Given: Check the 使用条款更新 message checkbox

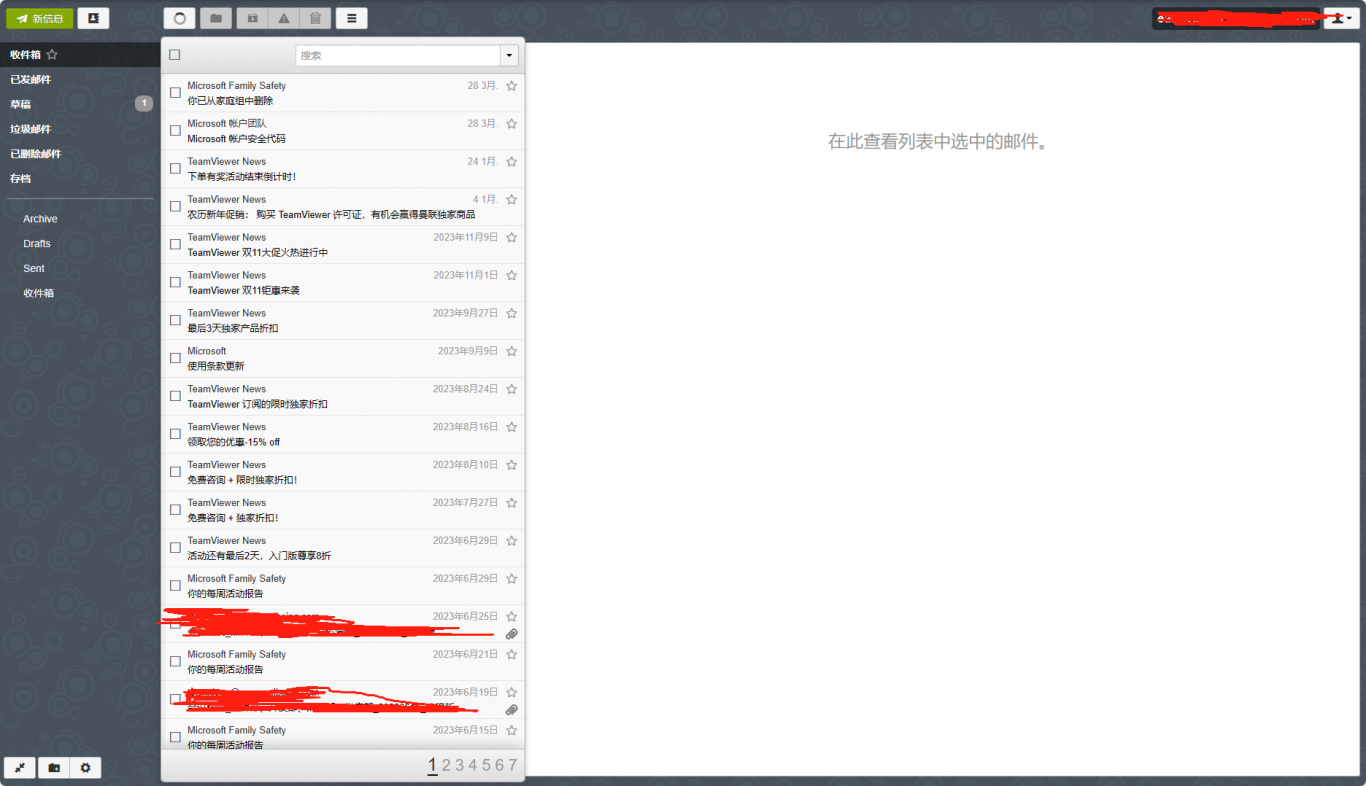Looking at the screenshot, I should [175, 358].
